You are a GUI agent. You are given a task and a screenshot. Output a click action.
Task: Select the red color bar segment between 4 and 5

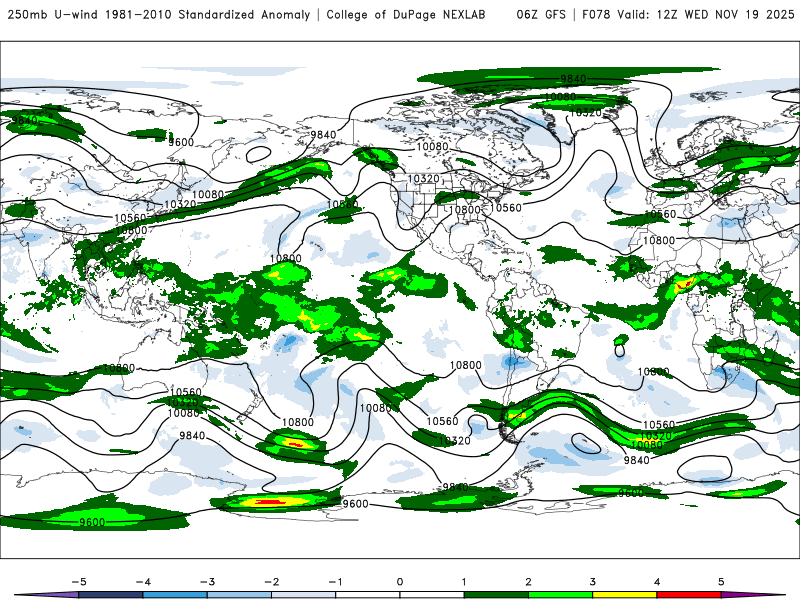689,595
